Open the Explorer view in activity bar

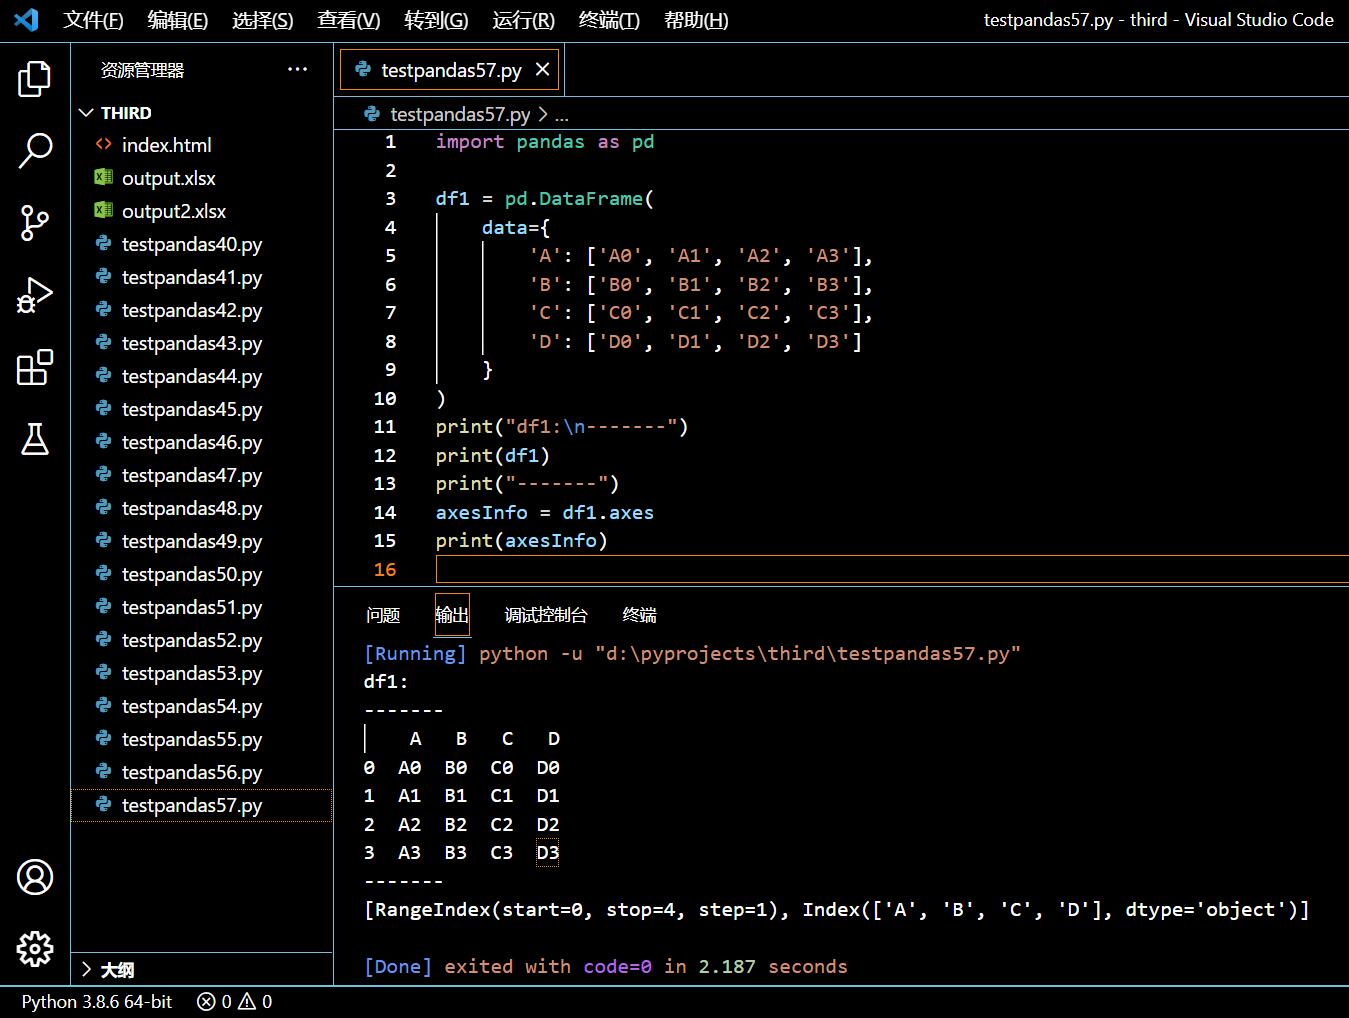[35, 79]
